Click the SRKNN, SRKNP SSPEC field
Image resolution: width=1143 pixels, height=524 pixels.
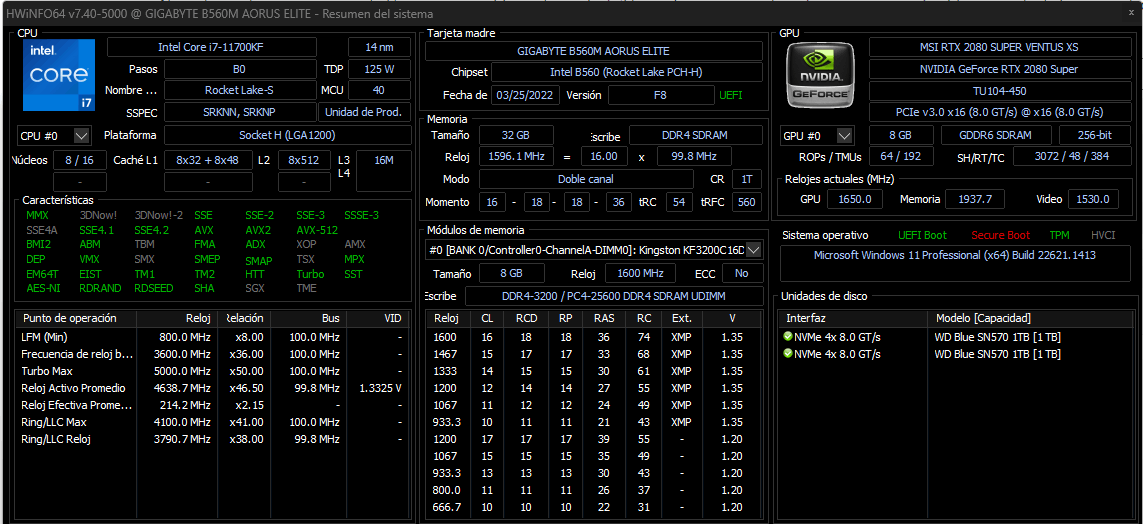pos(240,112)
